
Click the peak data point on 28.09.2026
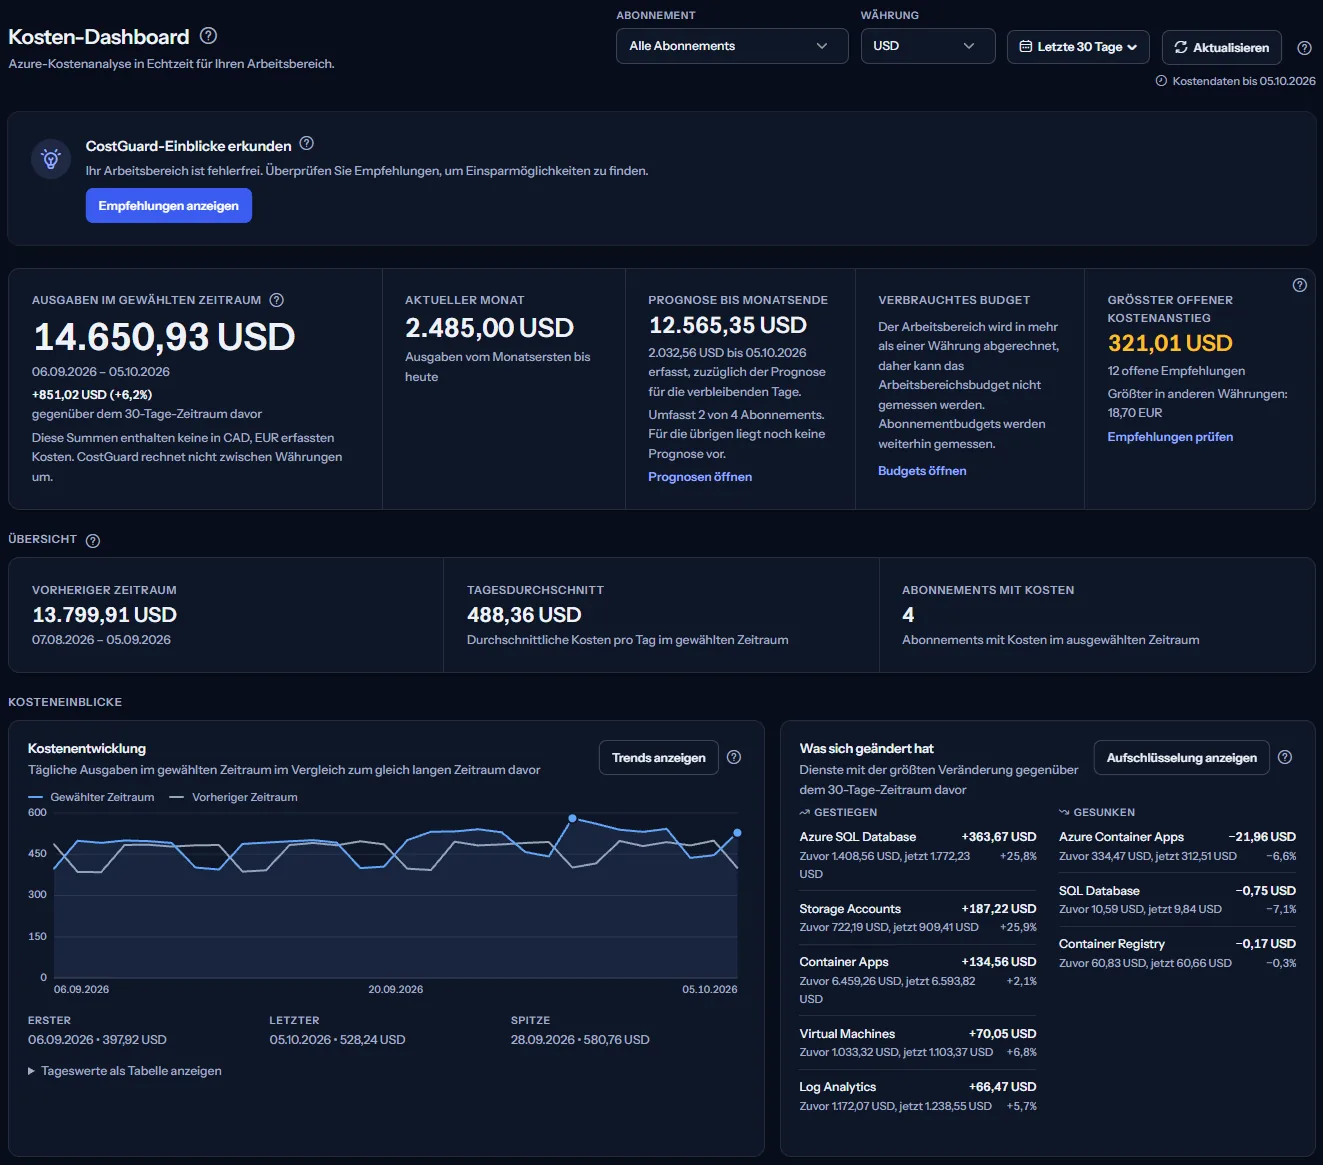[x=572, y=818]
